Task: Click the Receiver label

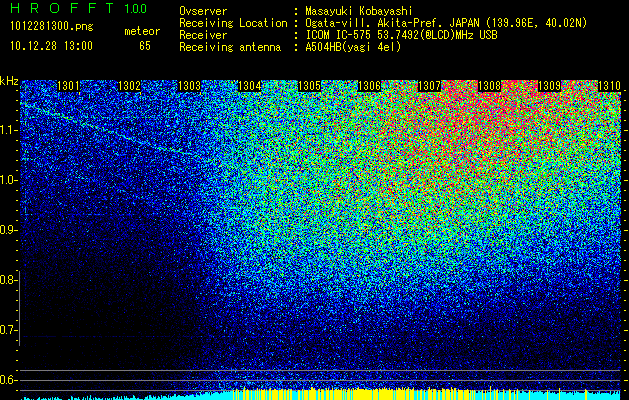Action: 203,35
